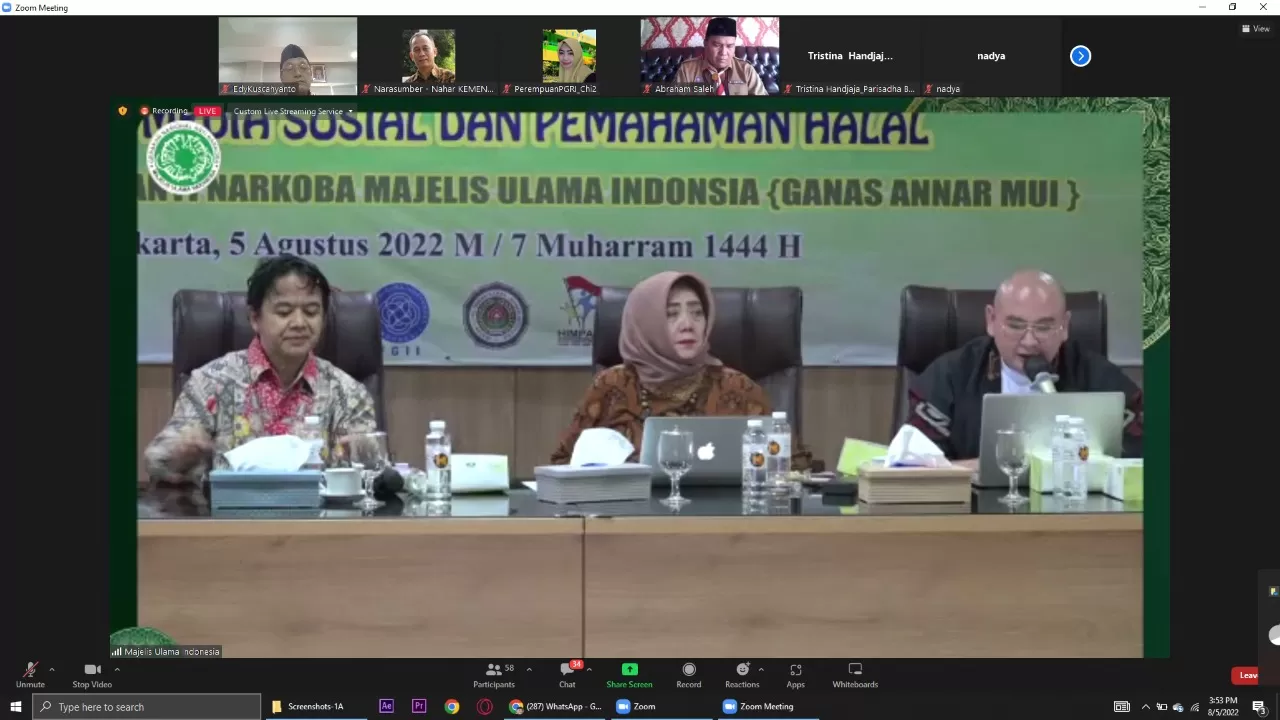Click the encryption shield icon
Image resolution: width=1280 pixels, height=720 pixels.
[x=123, y=111]
